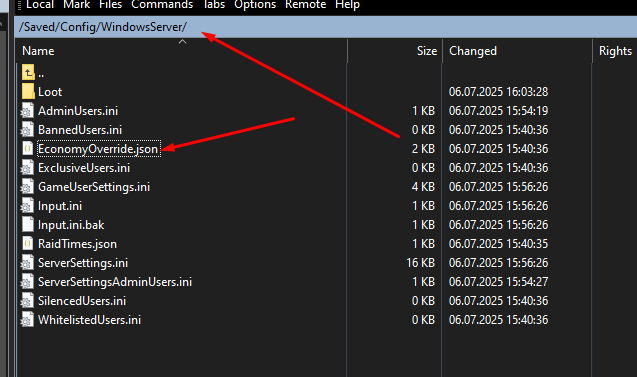Click the AdminUsers.ini file icon
Image resolution: width=637 pixels, height=377 pixels.
[27, 111]
